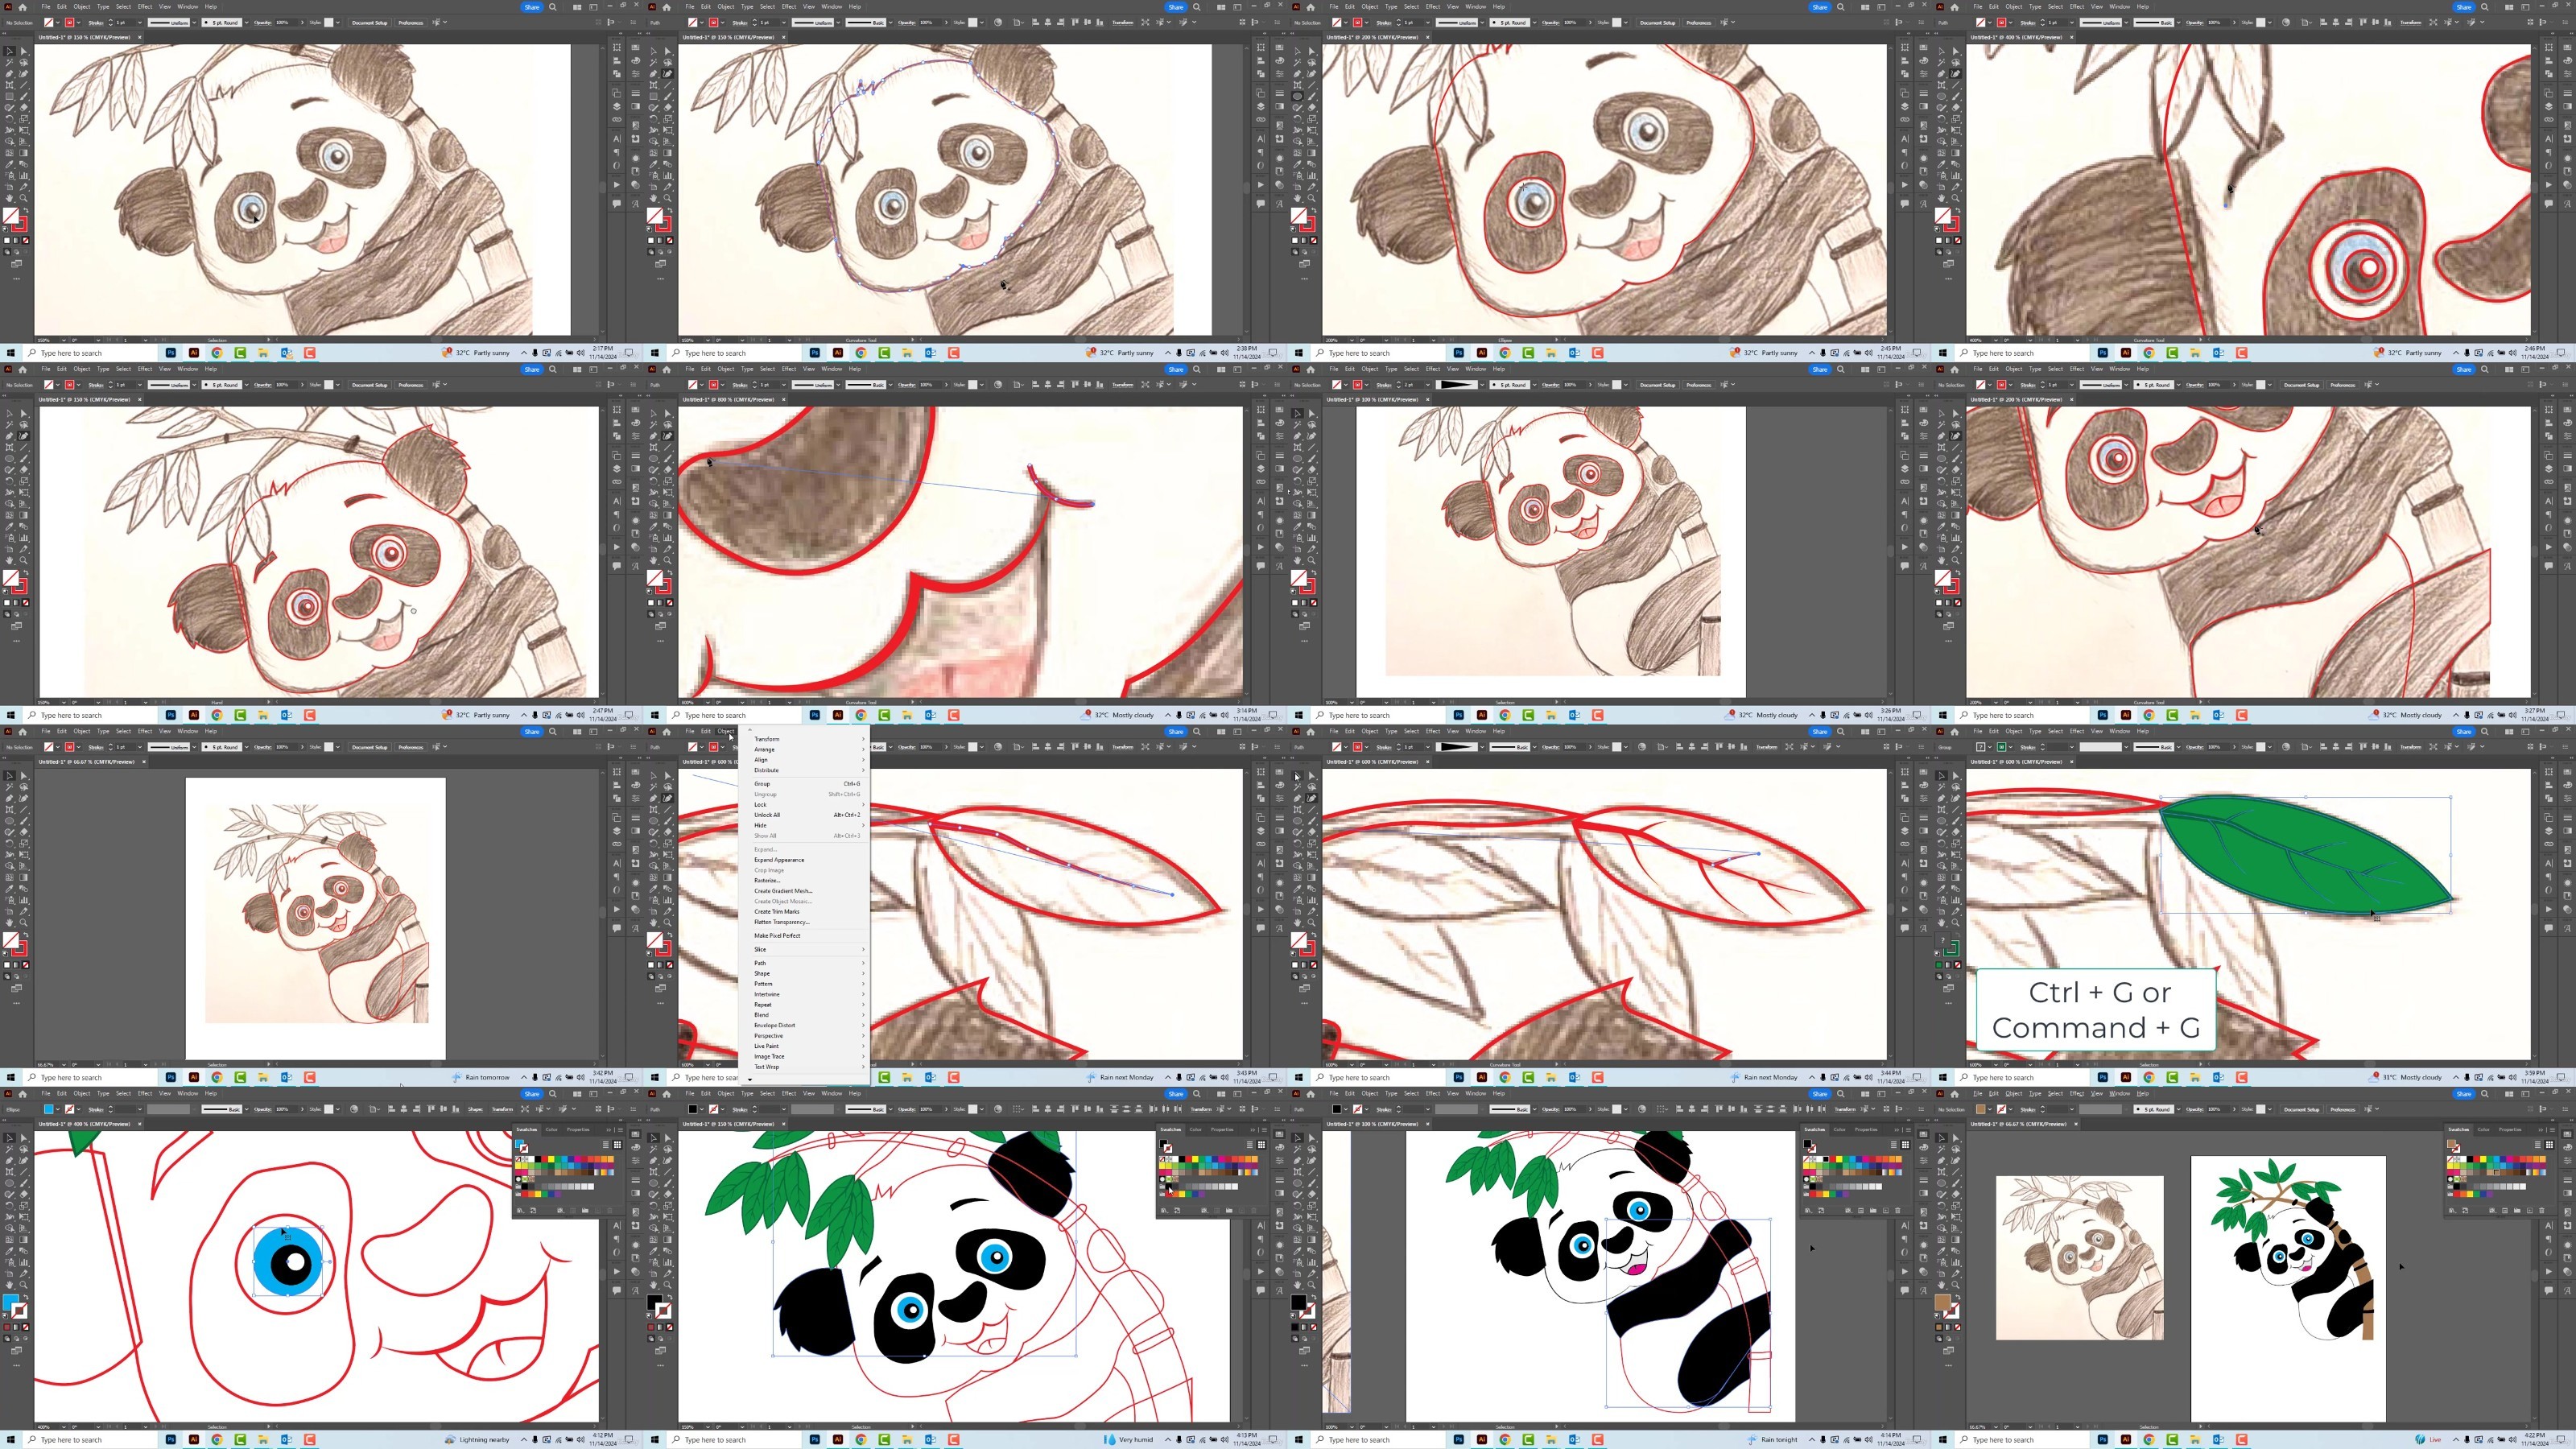The width and height of the screenshot is (2576, 1449).
Task: Select Zoom tool in the sketch-beside-colored-panda window
Action: tap(1955, 1284)
